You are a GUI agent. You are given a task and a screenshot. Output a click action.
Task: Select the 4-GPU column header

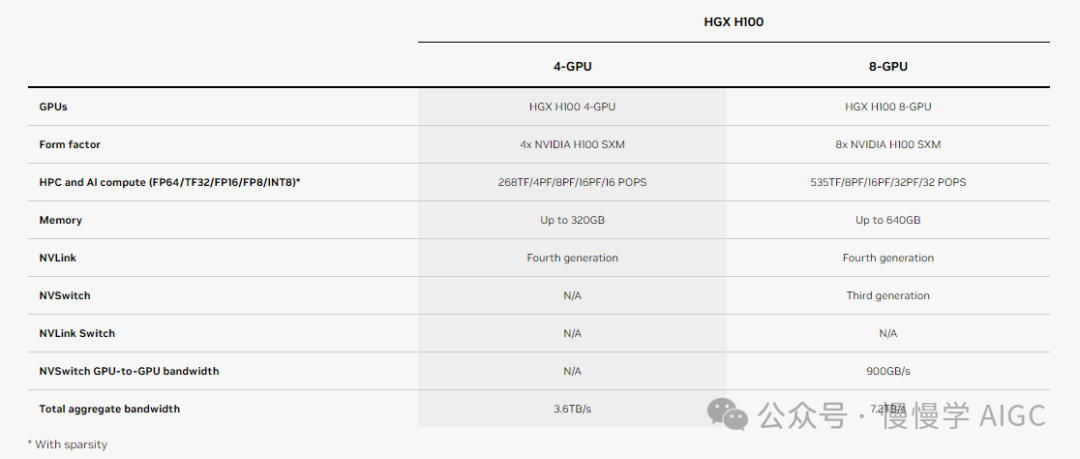572,67
